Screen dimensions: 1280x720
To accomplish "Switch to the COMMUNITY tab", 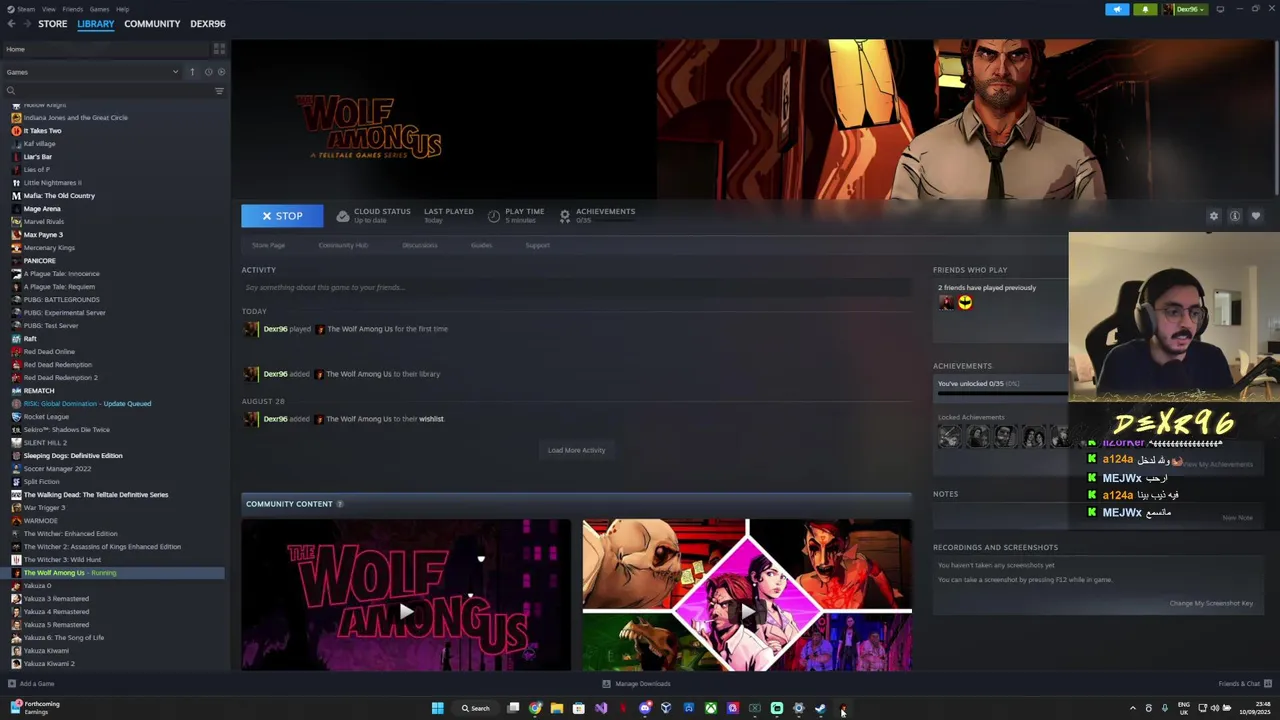I will (x=152, y=24).
